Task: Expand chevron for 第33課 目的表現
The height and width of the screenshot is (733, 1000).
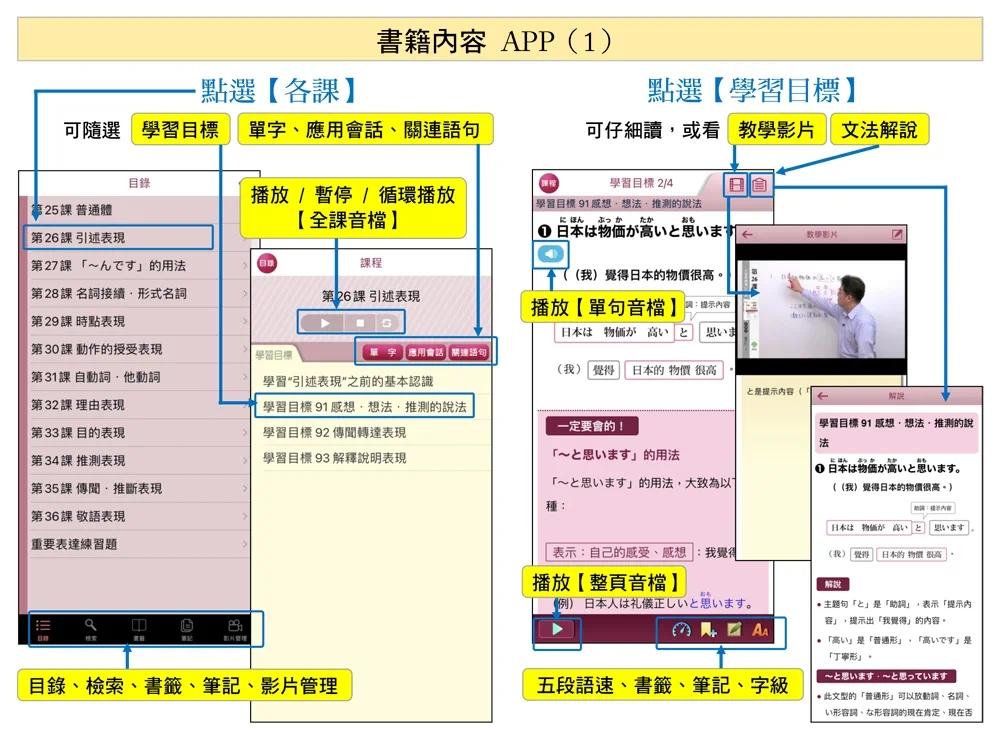Action: click(245, 433)
